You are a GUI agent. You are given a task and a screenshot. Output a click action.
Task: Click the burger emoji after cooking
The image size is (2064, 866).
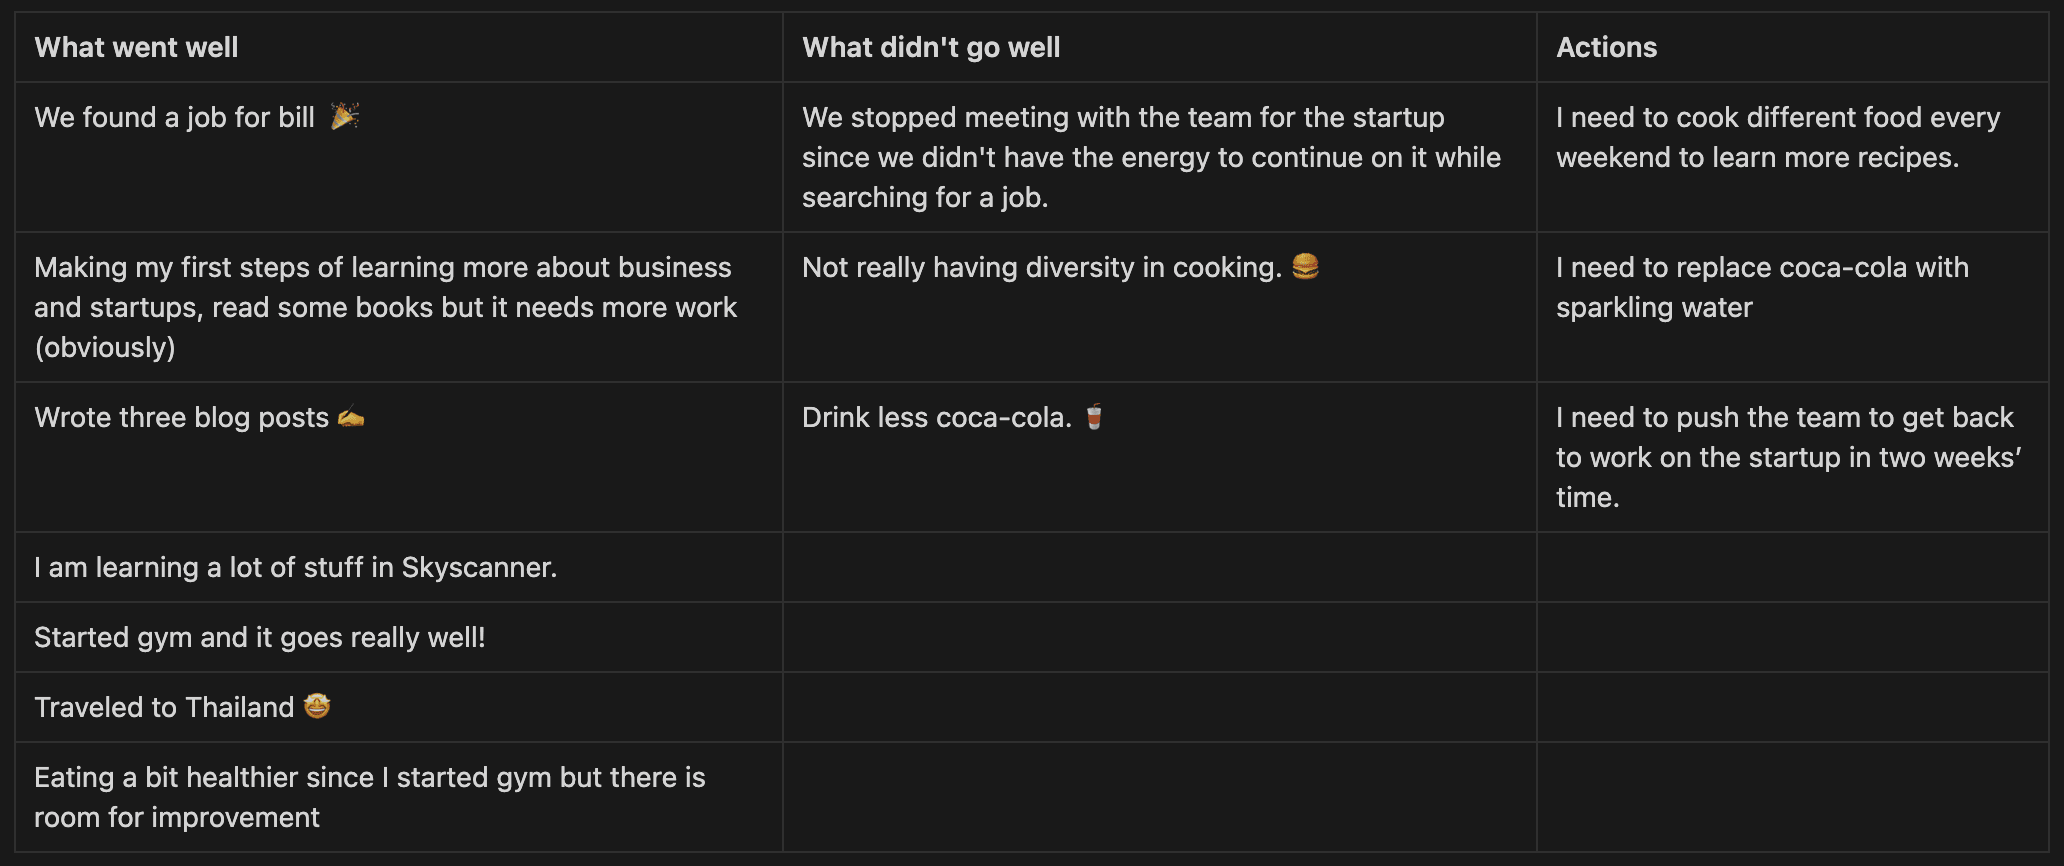pos(1305,266)
